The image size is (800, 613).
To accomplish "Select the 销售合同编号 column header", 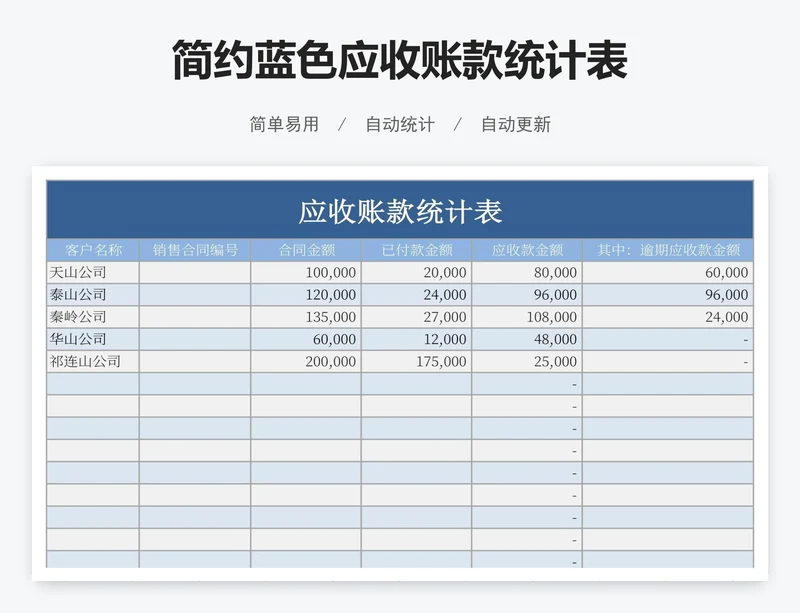I will pos(195,250).
